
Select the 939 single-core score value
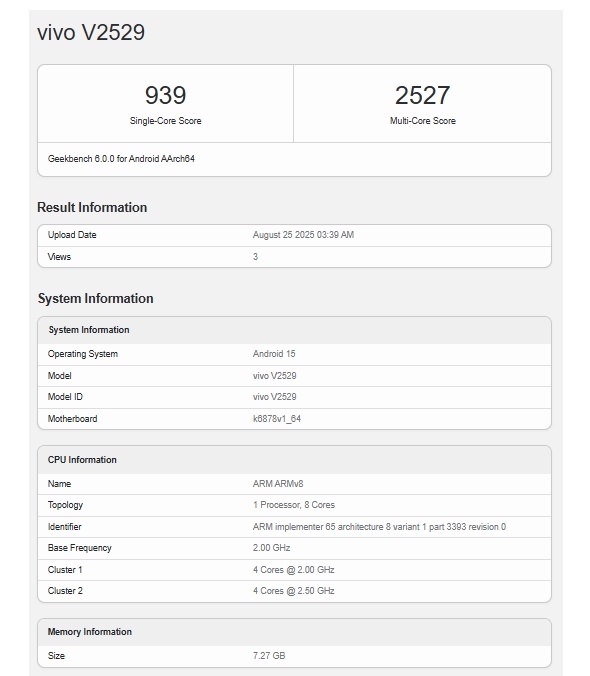coord(165,95)
